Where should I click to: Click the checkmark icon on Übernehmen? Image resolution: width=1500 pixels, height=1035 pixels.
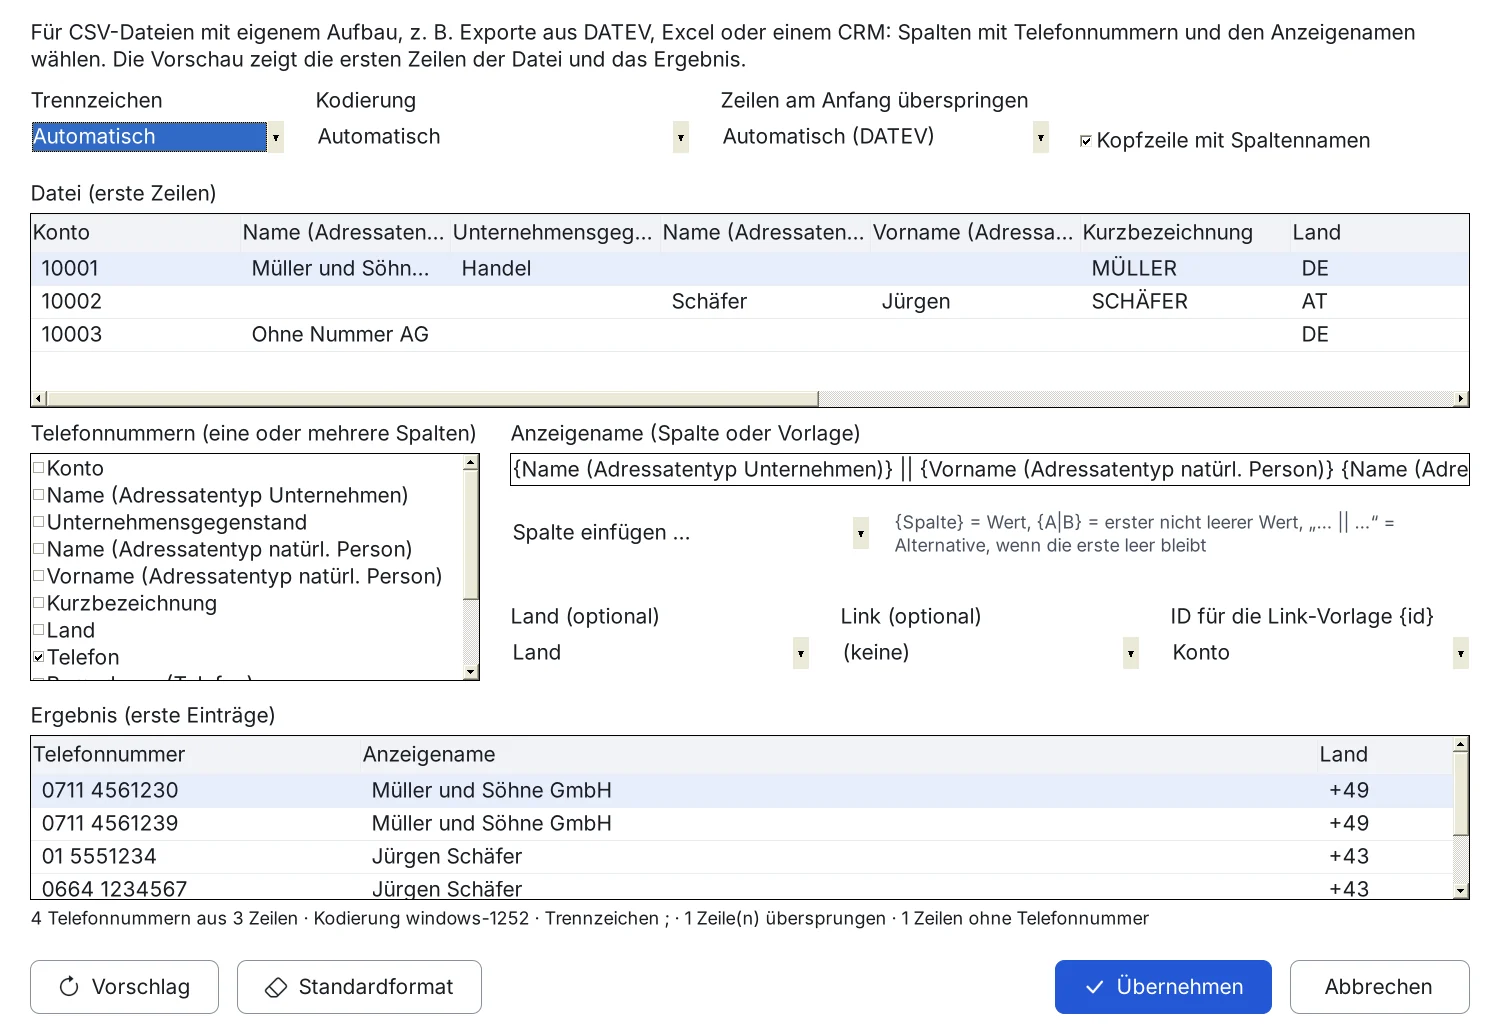1095,987
